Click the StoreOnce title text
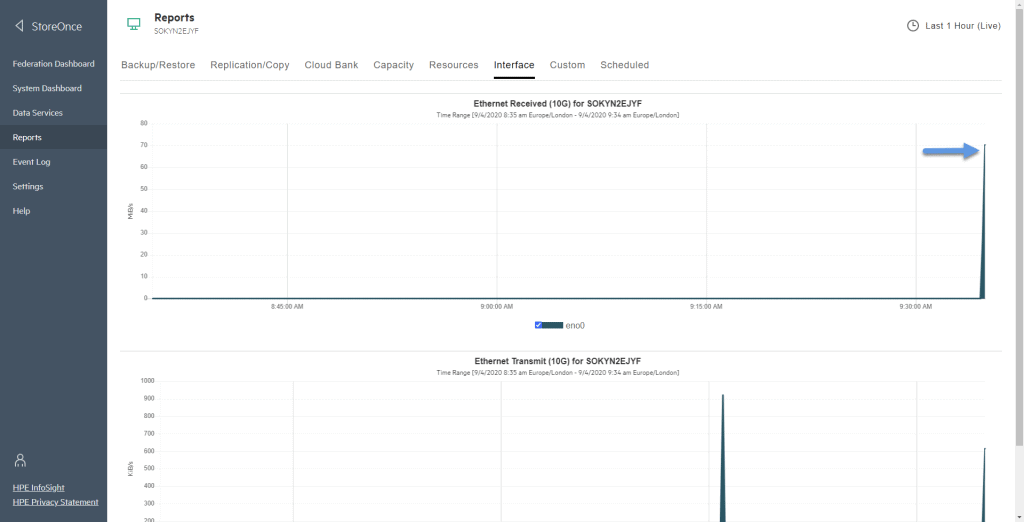Image resolution: width=1024 pixels, height=522 pixels. coord(57,27)
